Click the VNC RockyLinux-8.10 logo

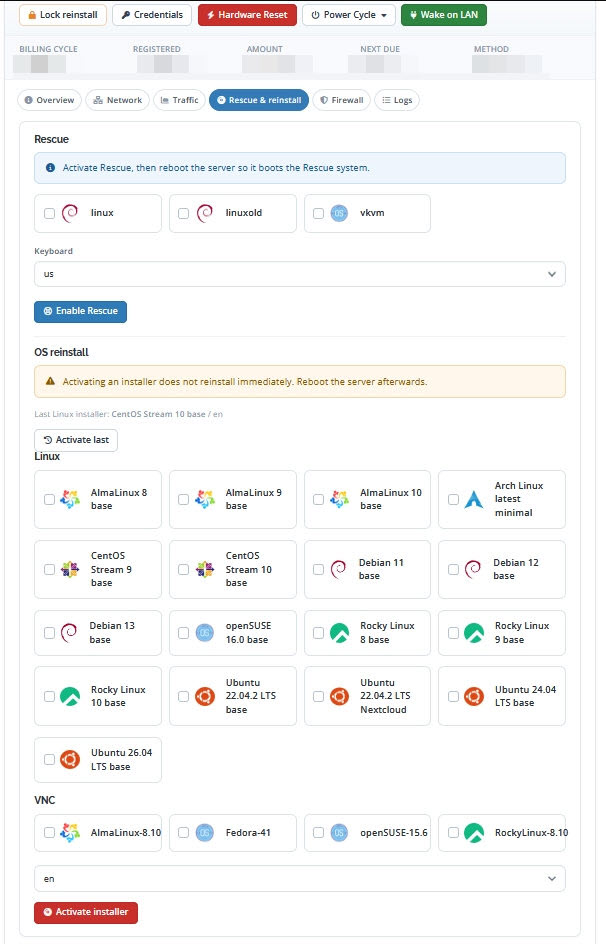click(474, 833)
